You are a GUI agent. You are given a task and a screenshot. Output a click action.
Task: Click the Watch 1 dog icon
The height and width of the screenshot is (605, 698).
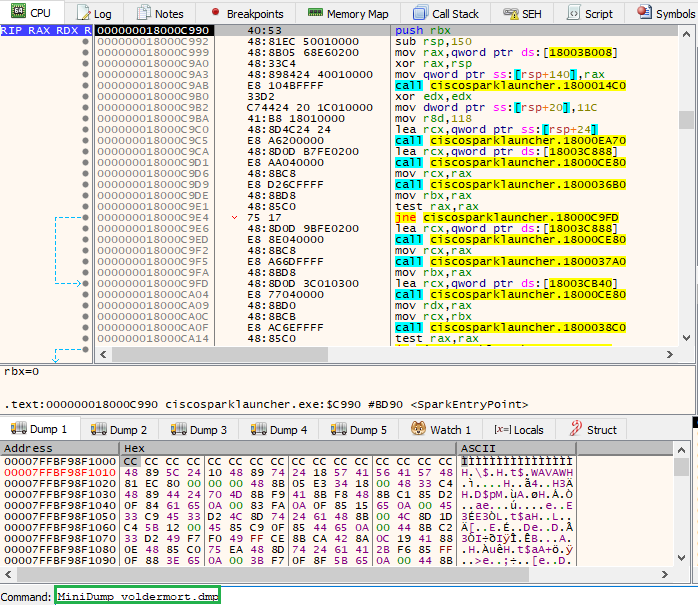pyautogui.click(x=418, y=428)
